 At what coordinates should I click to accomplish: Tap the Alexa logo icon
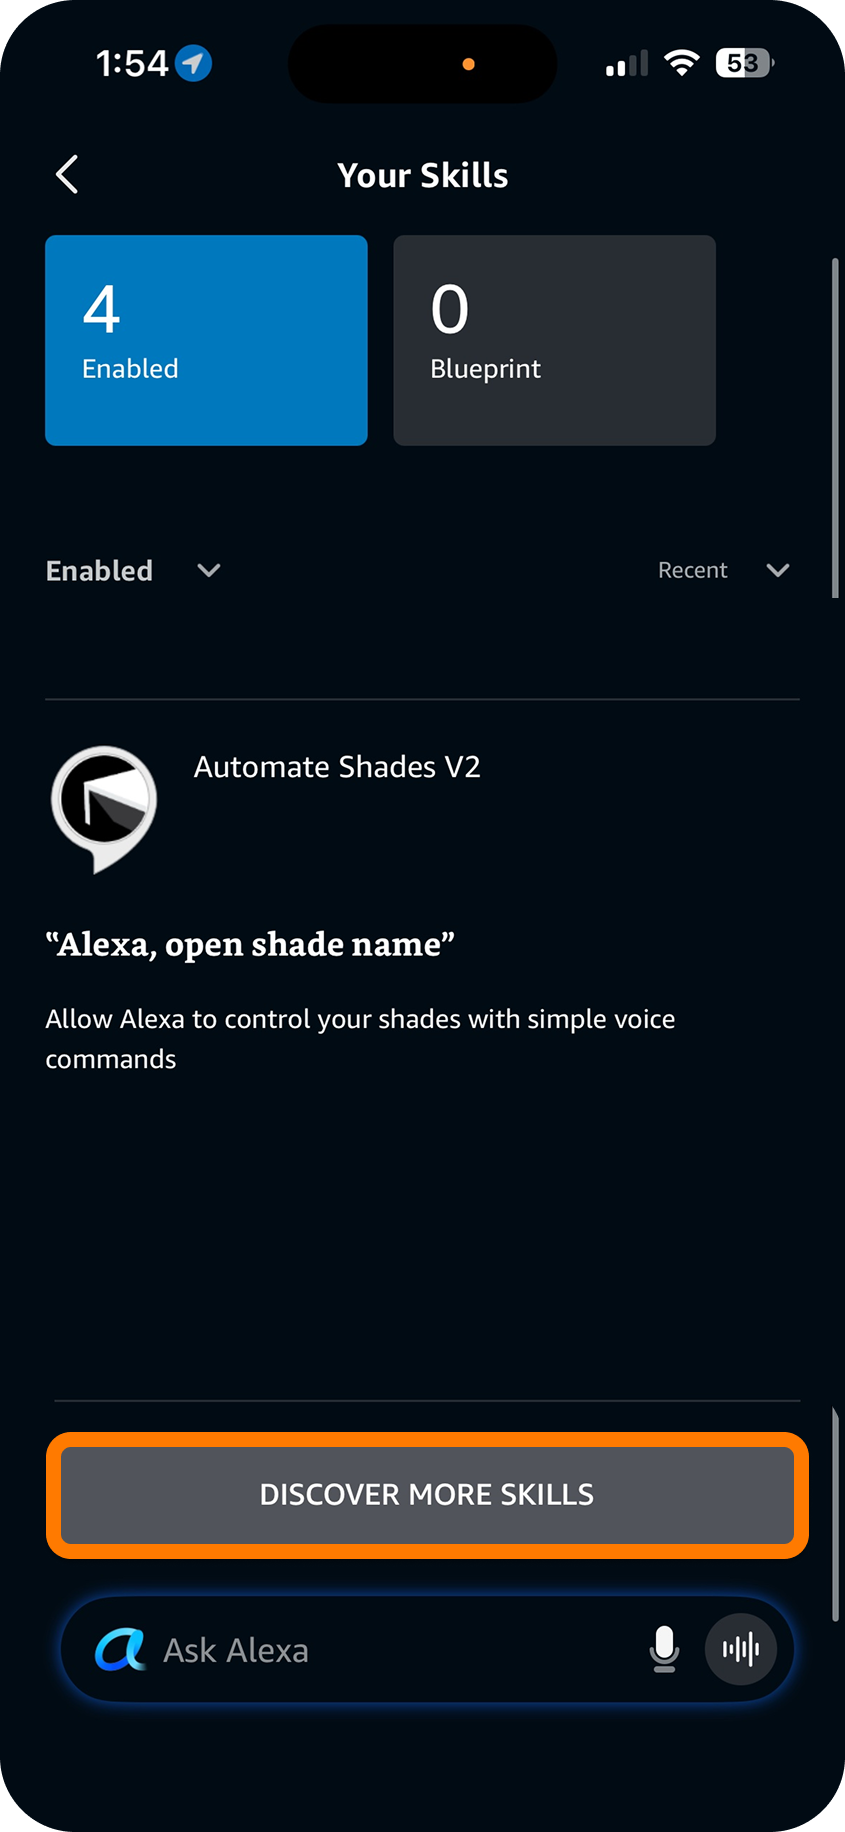[x=120, y=1649]
